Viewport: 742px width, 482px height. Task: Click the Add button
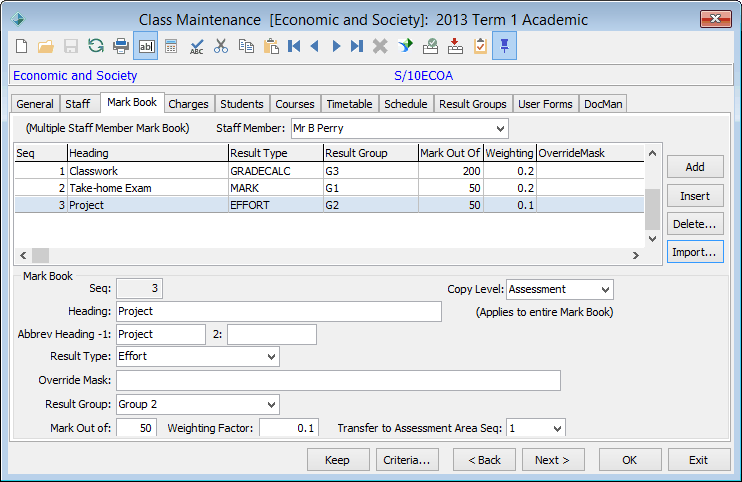point(695,167)
